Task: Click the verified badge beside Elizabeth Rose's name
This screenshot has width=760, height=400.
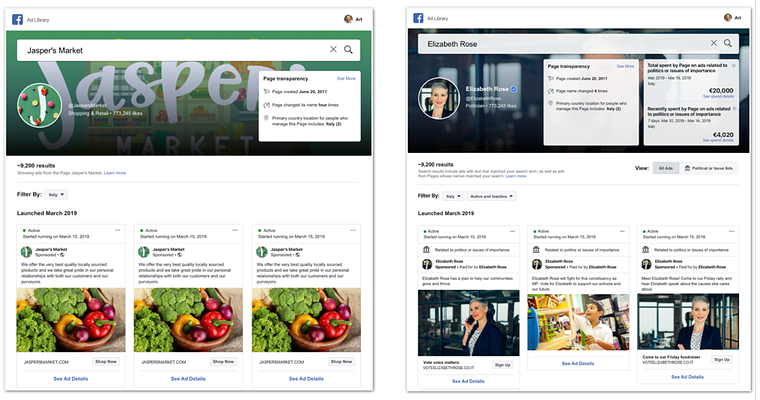Action: click(514, 89)
